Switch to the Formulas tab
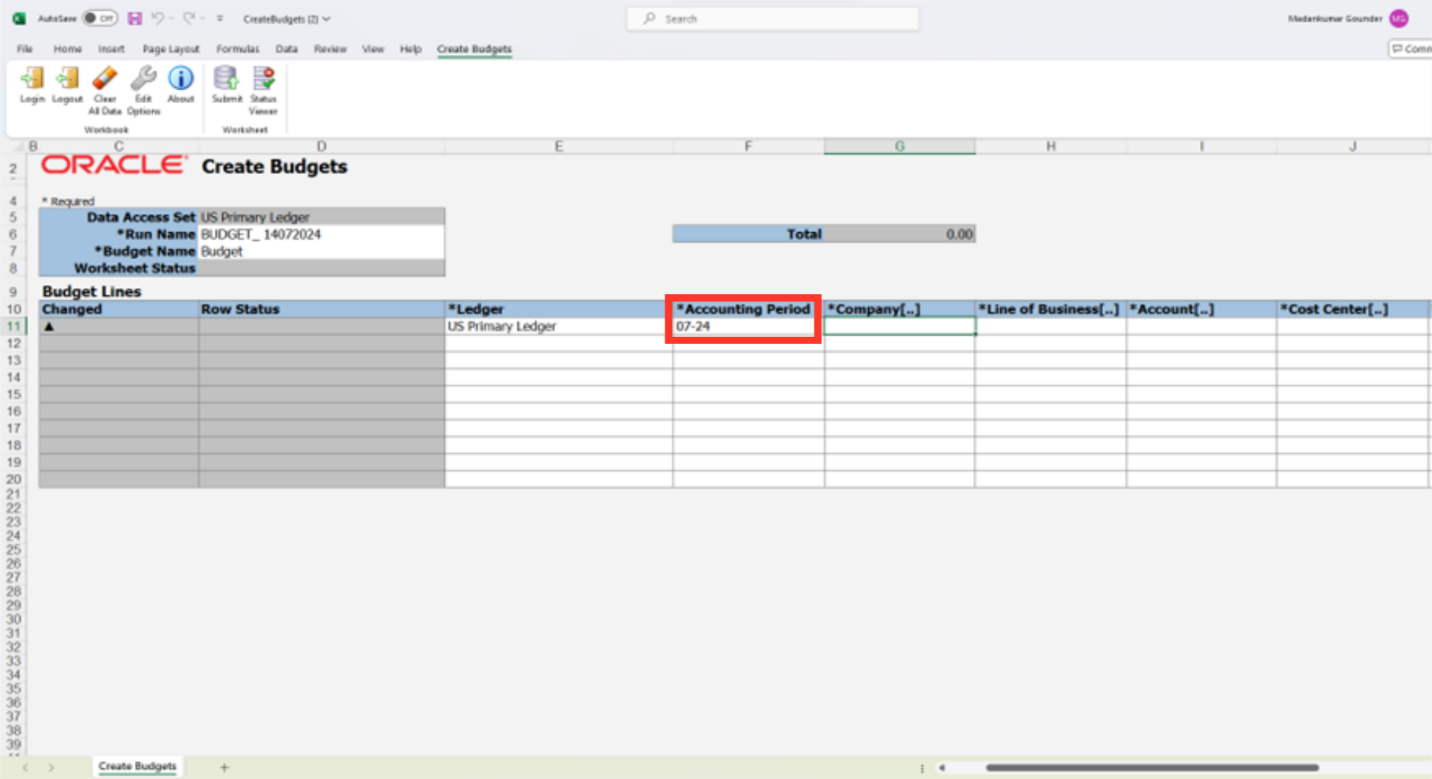1432x779 pixels. pos(238,49)
